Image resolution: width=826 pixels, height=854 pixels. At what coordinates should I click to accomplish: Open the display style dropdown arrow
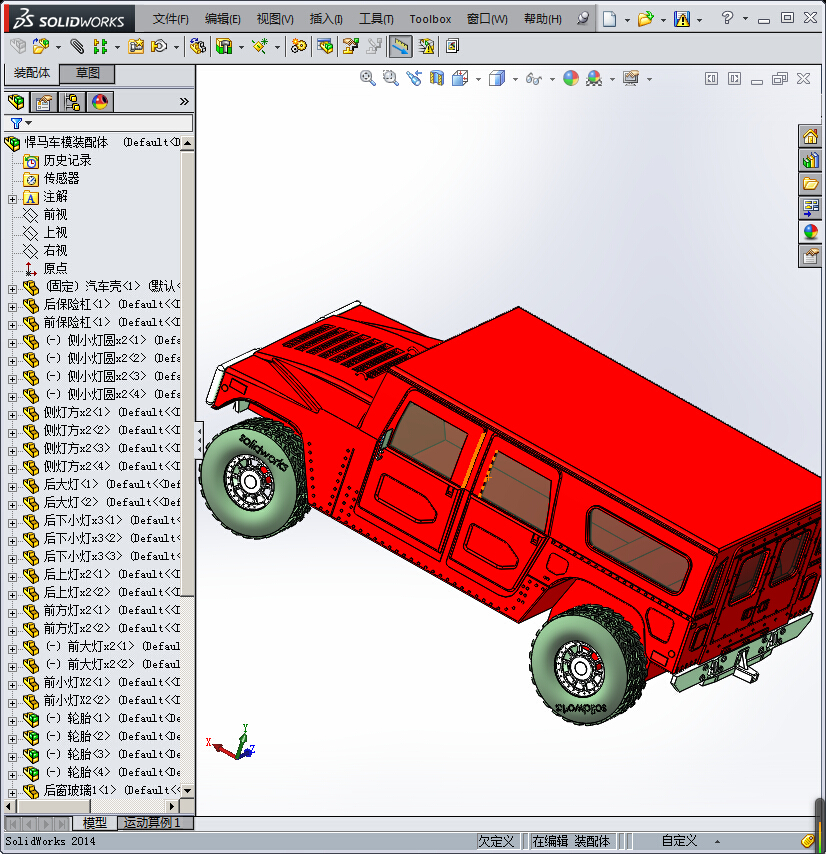point(515,80)
